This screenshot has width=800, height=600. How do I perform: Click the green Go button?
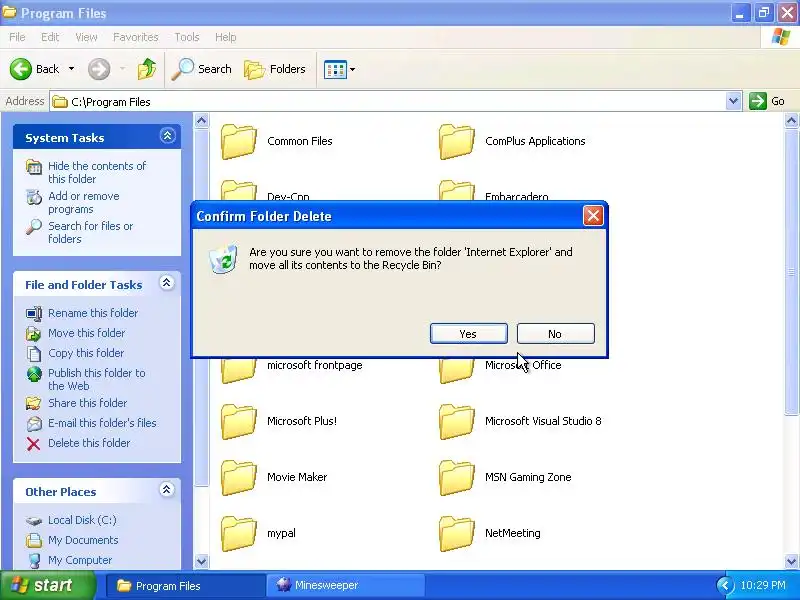[767, 101]
